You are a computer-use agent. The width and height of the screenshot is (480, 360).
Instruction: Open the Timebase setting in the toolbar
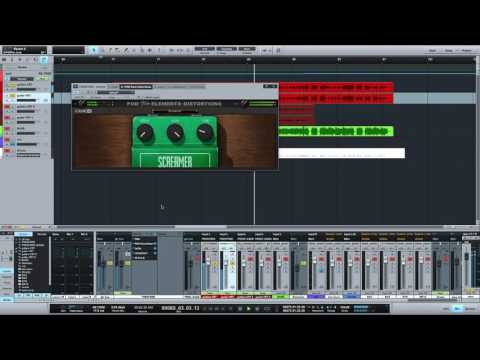[x=227, y=50]
